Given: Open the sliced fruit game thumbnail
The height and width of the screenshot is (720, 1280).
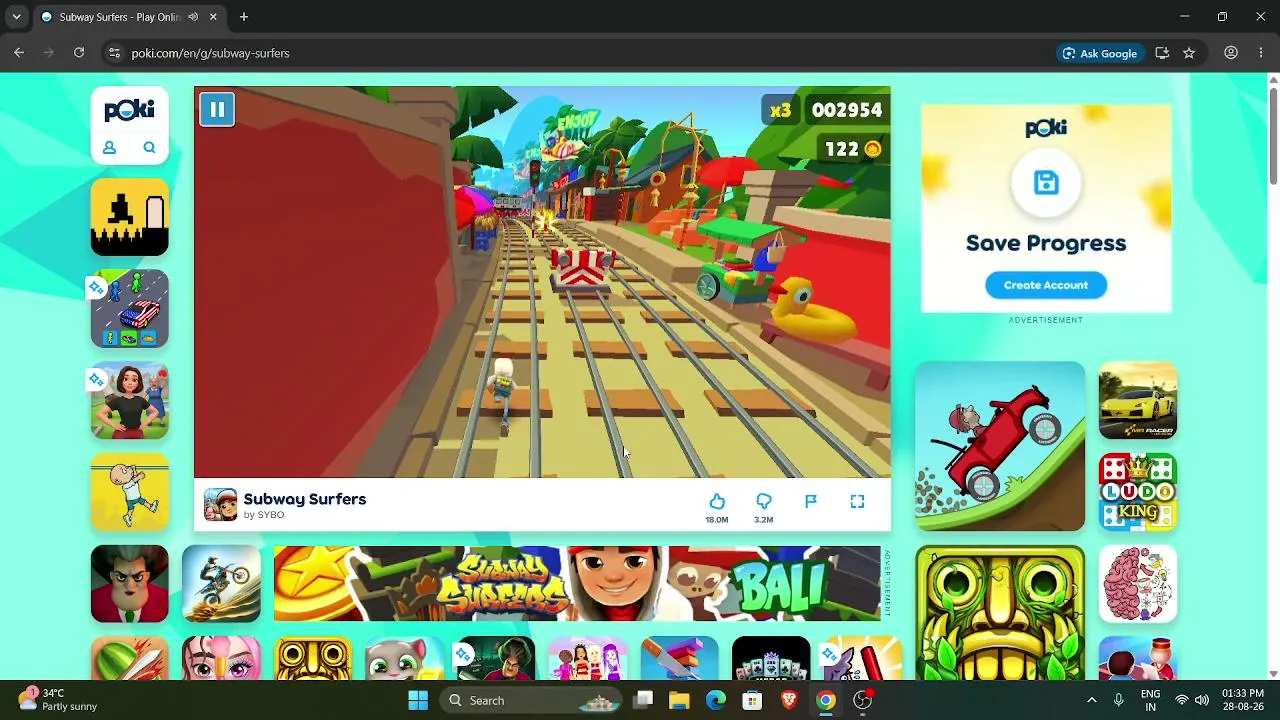Looking at the screenshot, I should pos(130,659).
